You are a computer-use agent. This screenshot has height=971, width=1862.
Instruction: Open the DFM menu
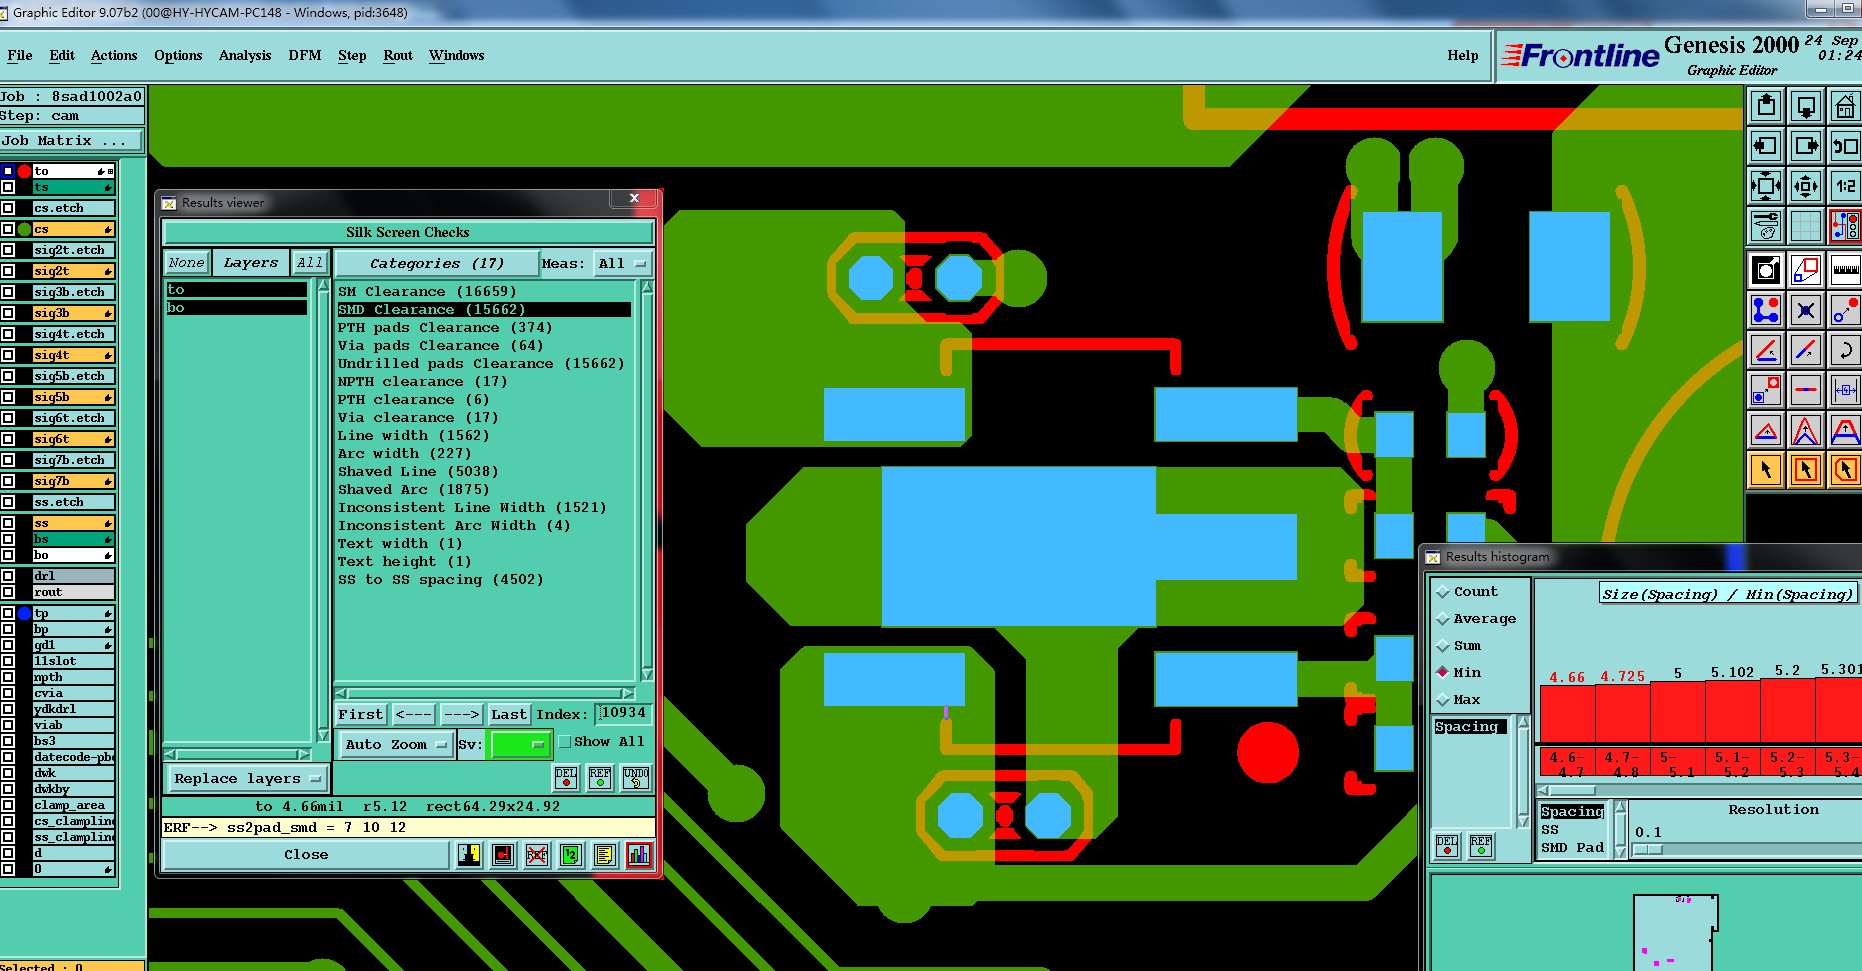[x=305, y=56]
